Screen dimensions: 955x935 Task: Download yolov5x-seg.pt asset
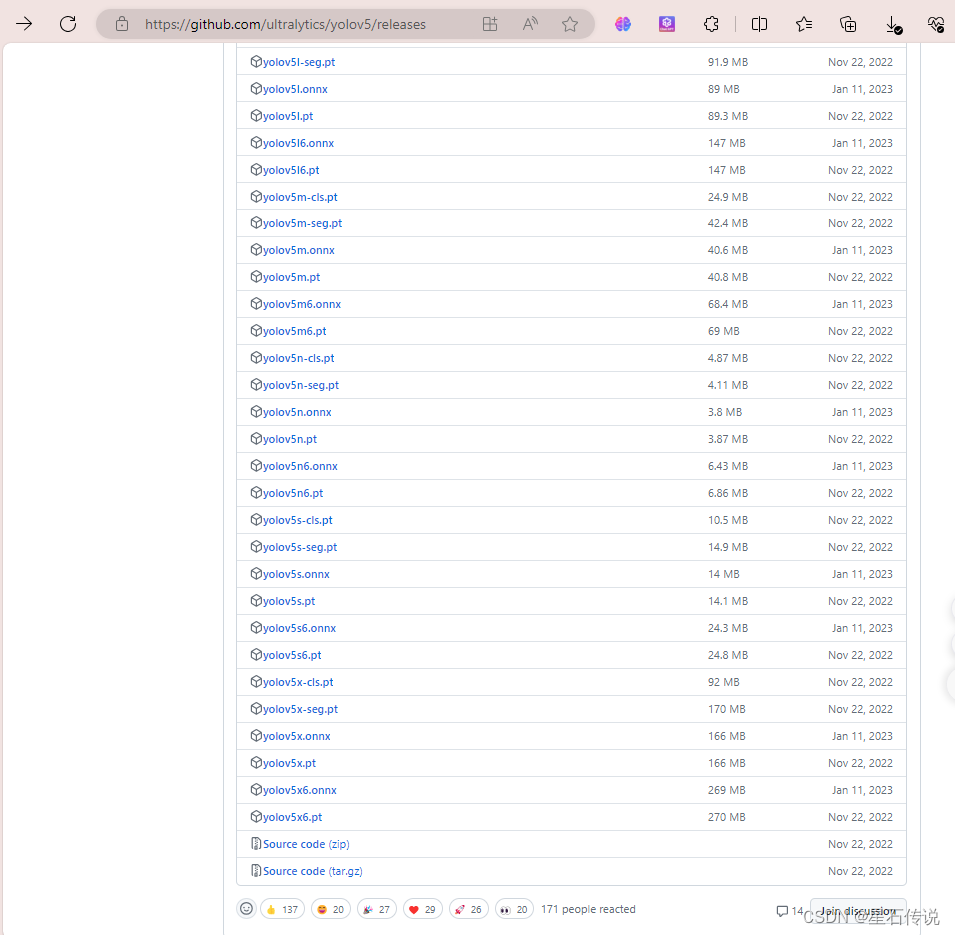(x=301, y=709)
